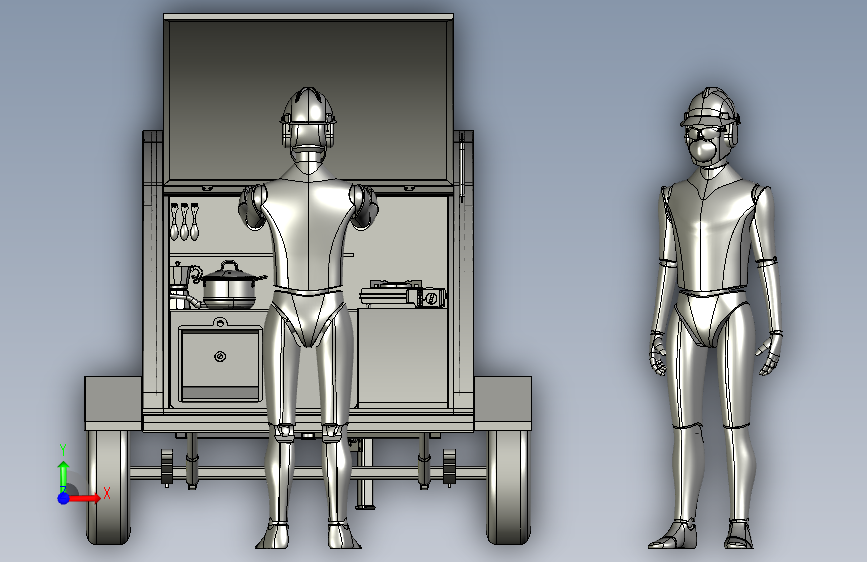Click the red X axis arrow of triad
Screen dimensions: 867x562
click(x=84, y=498)
